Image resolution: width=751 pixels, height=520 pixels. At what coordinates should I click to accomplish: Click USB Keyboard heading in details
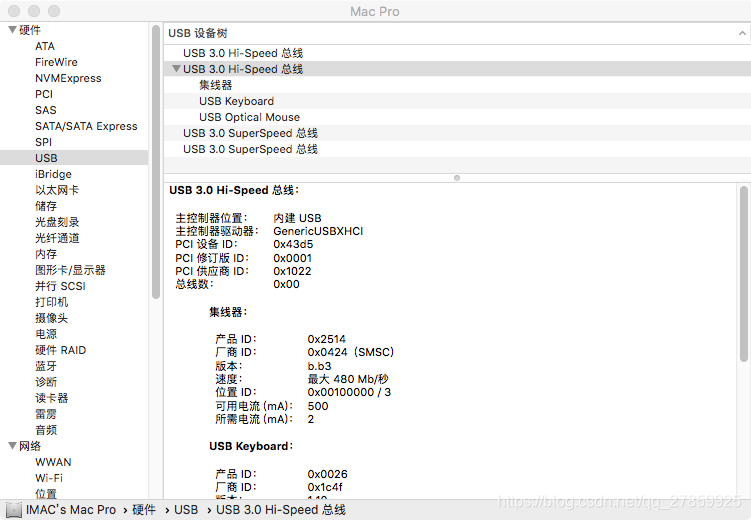tap(251, 446)
